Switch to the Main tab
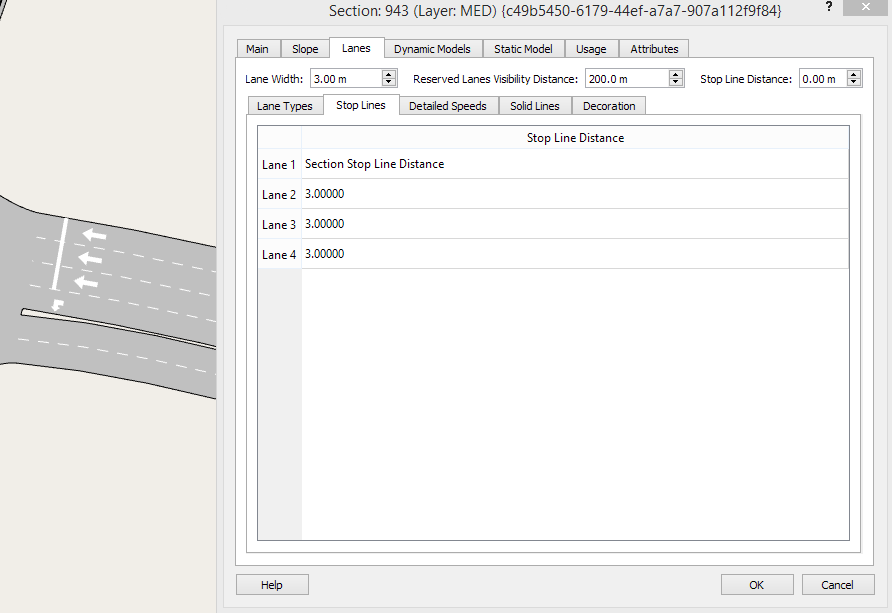This screenshot has width=892, height=613. pyautogui.click(x=257, y=49)
